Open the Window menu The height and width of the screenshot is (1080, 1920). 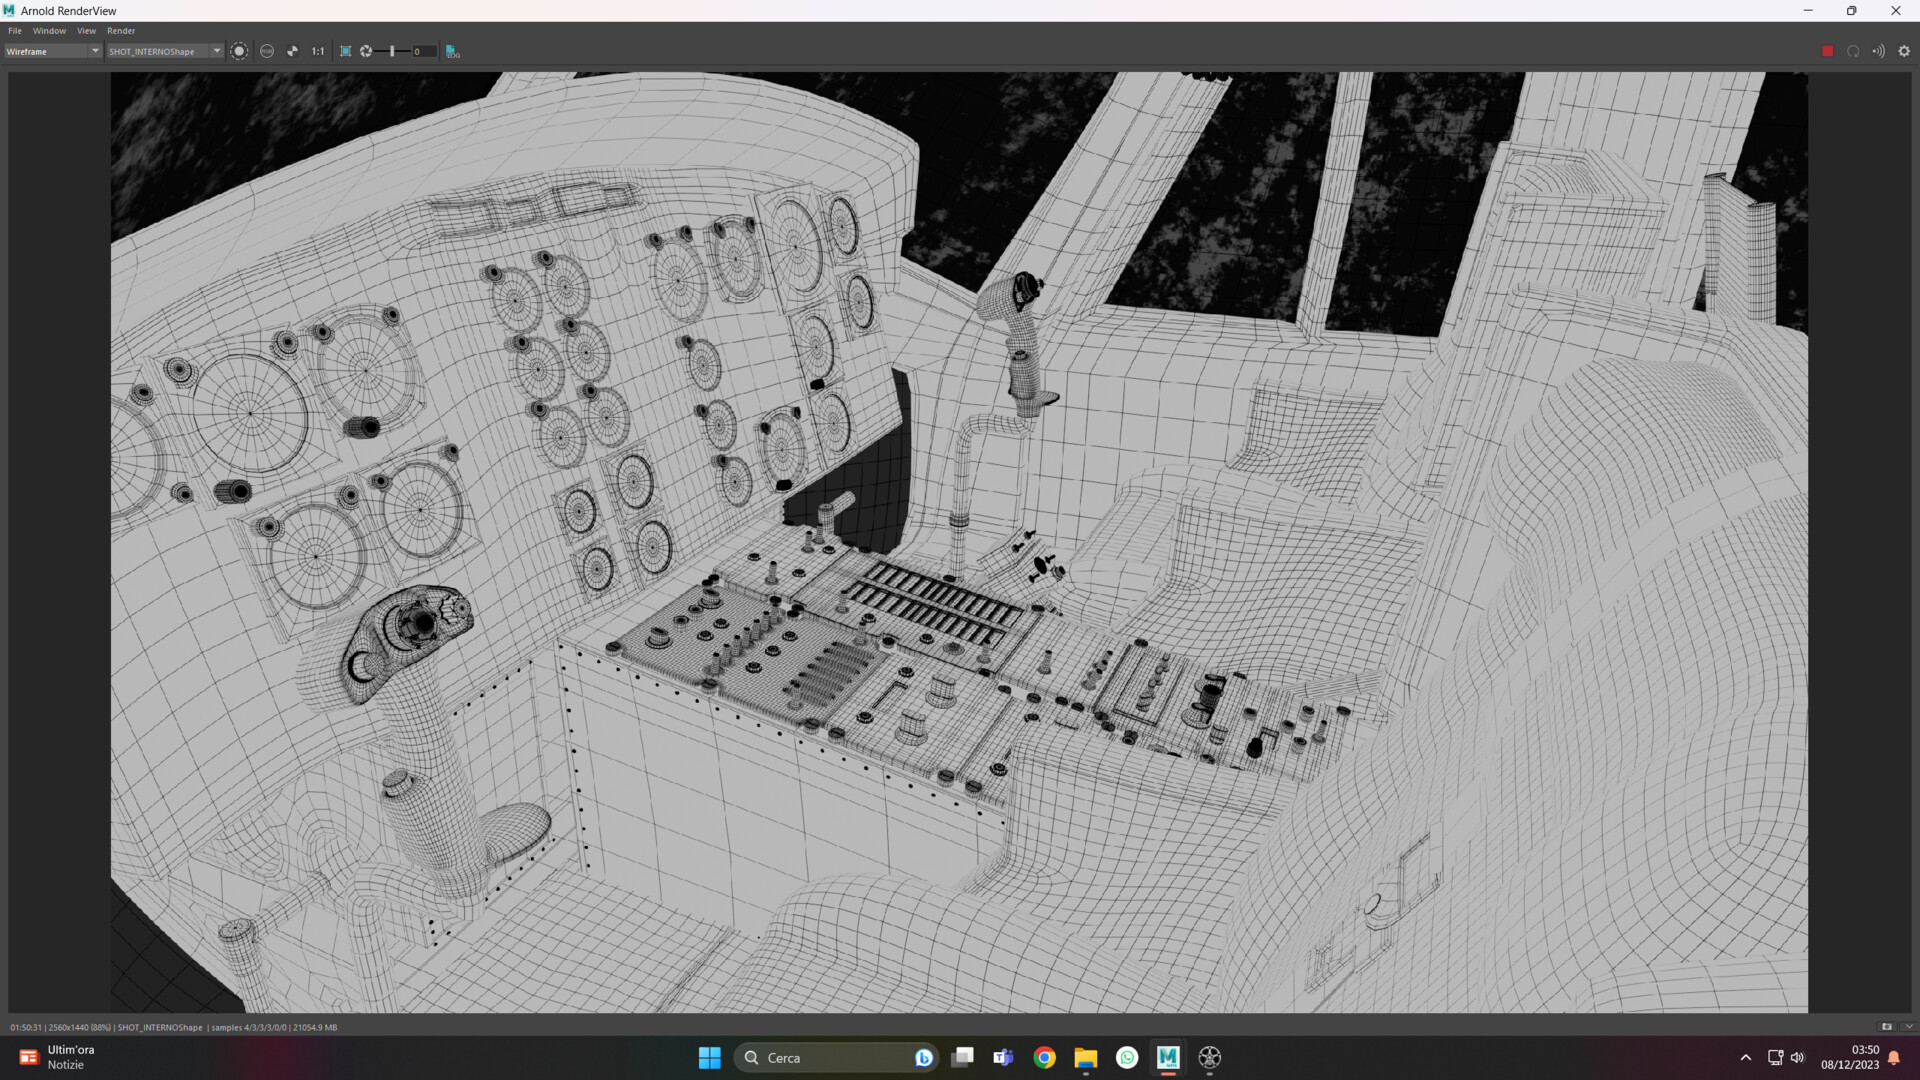coord(49,31)
